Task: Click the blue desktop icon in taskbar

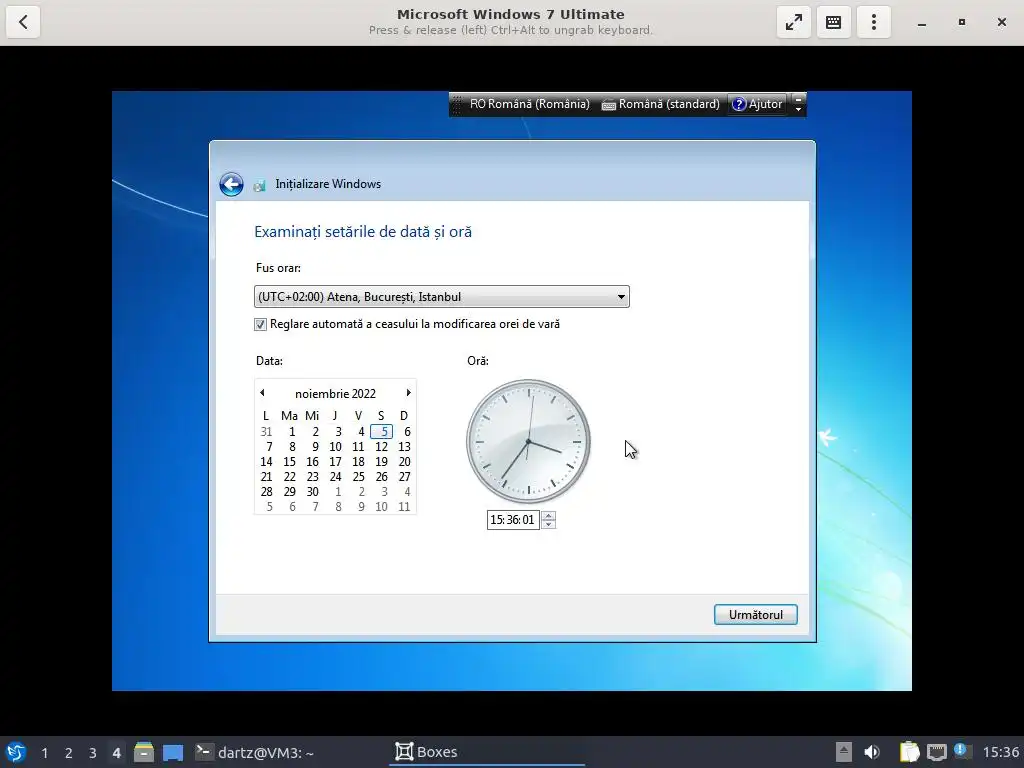Action: pyautogui.click(x=173, y=752)
